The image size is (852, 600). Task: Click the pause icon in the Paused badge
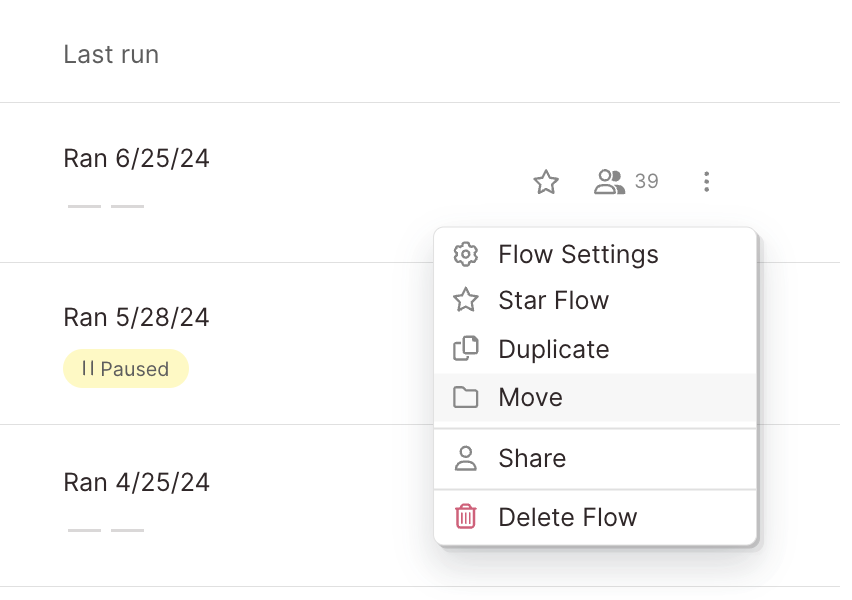88,369
